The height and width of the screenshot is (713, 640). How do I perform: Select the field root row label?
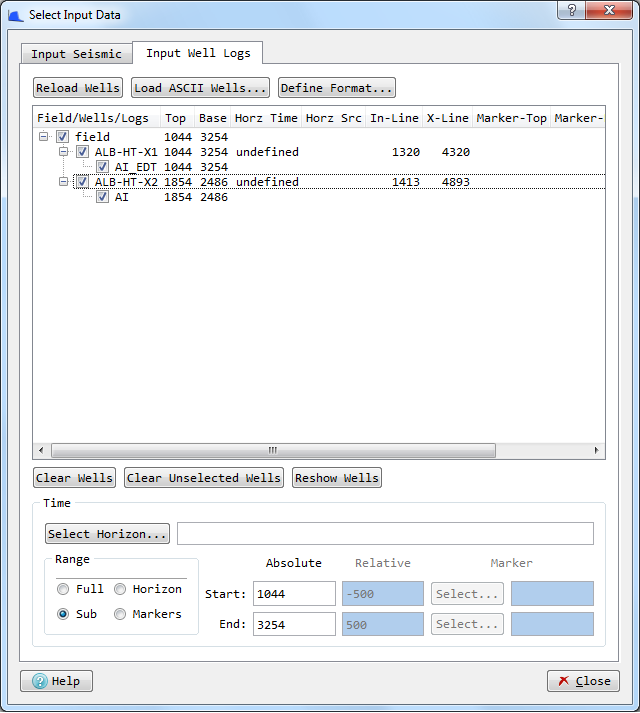point(92,137)
